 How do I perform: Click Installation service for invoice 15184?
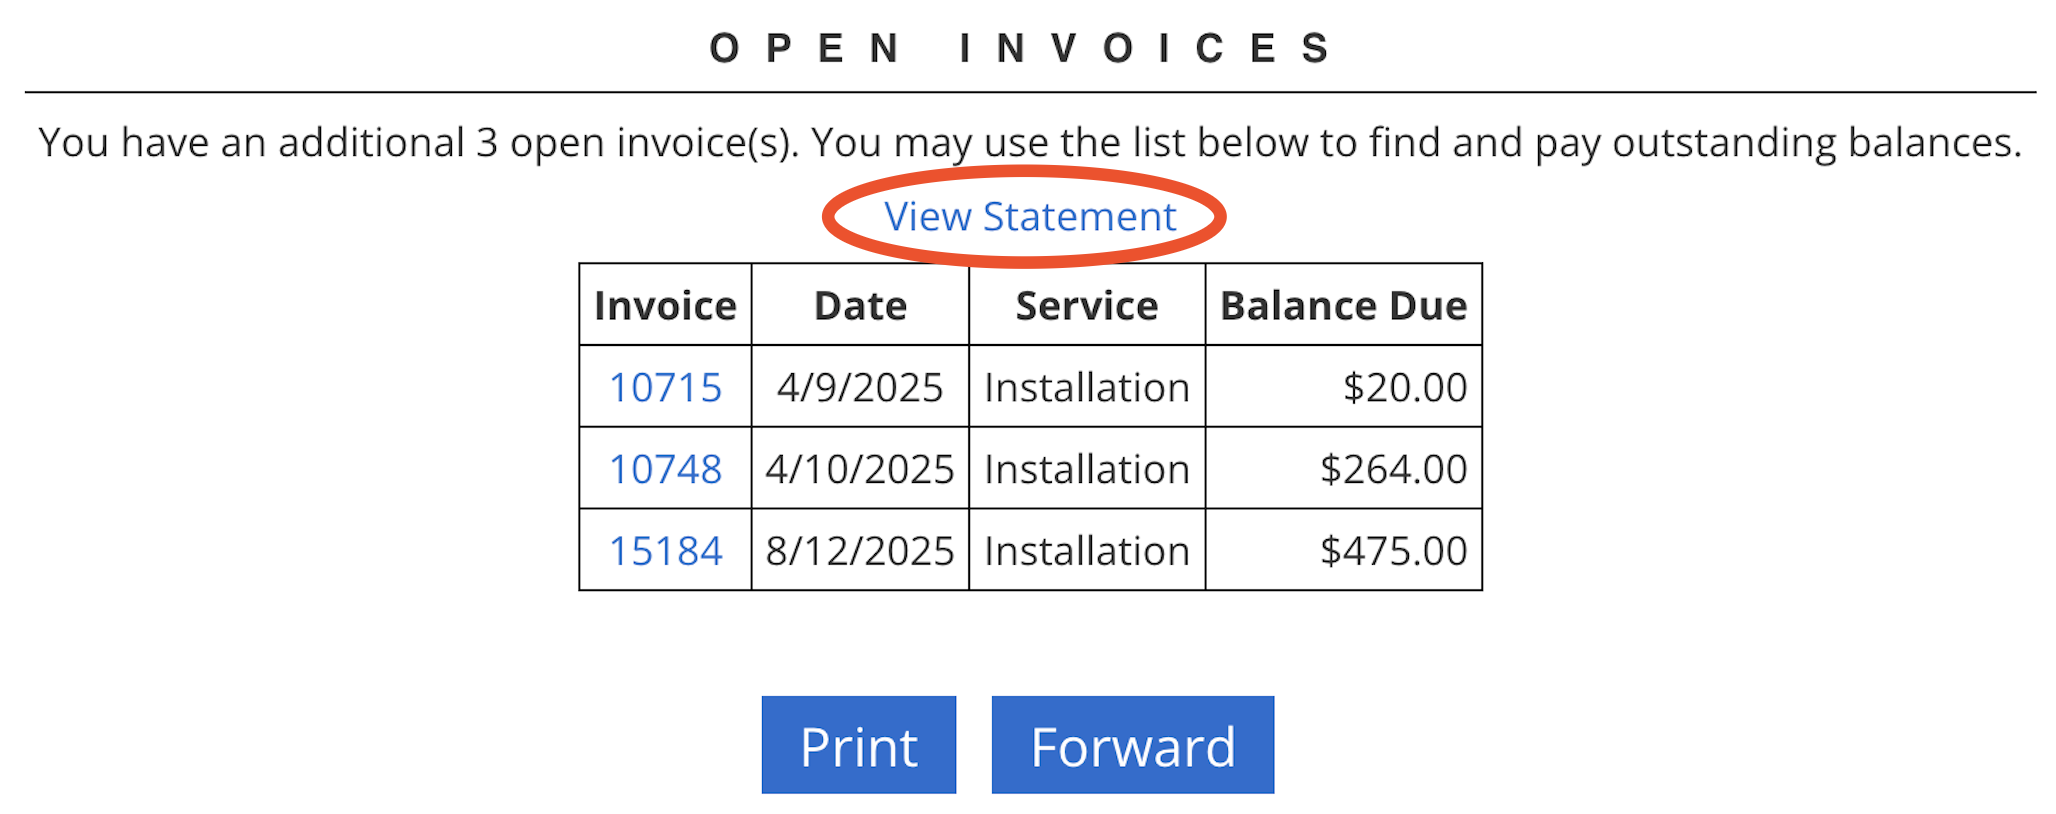point(1086,551)
